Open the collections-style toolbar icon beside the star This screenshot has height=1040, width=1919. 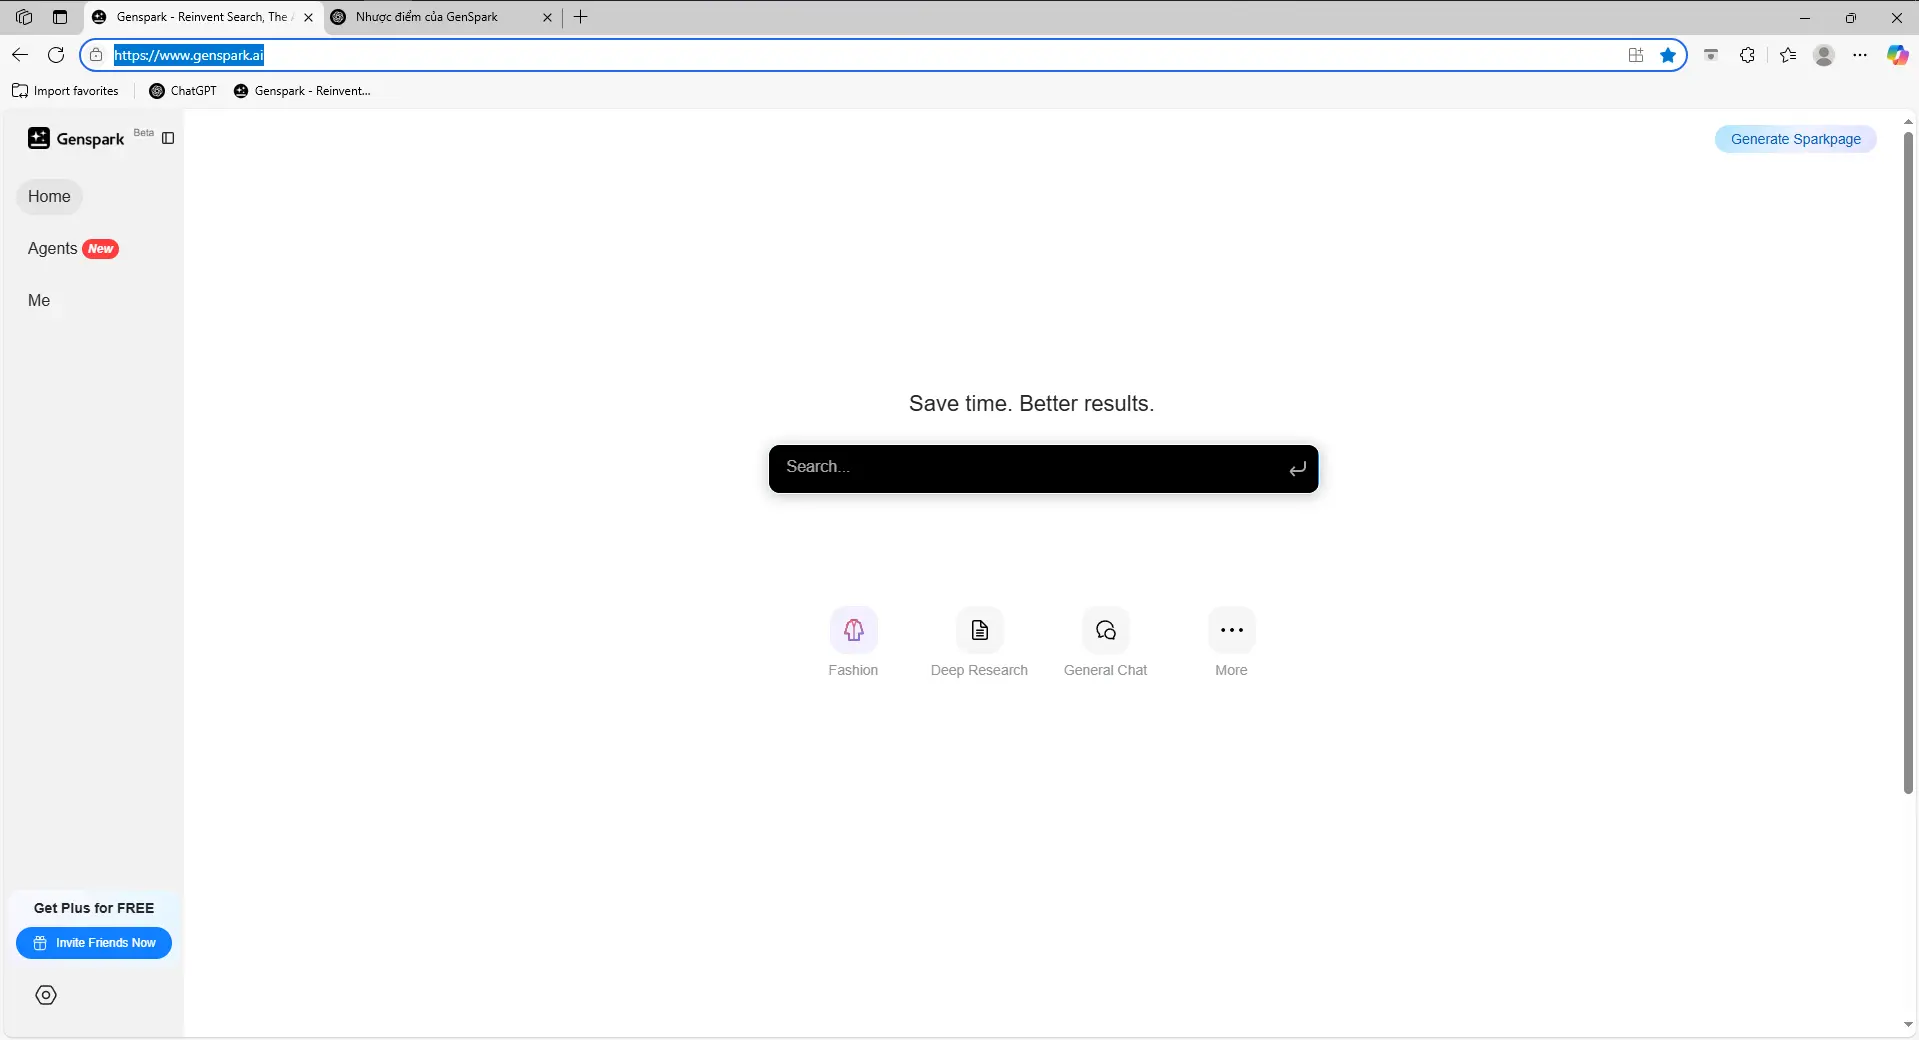coord(1711,55)
